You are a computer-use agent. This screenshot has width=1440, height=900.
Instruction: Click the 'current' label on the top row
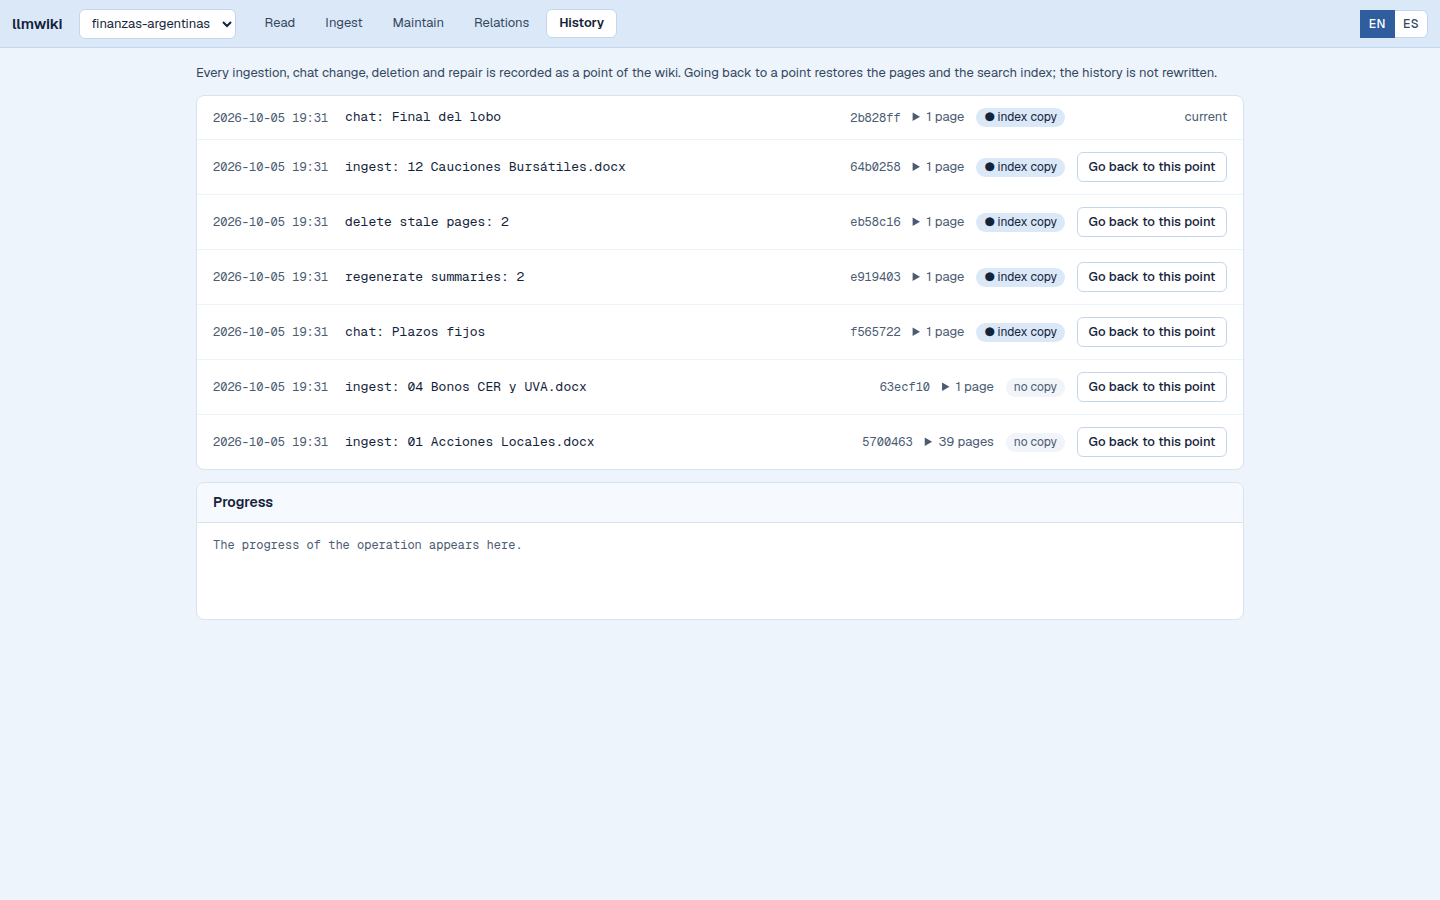(x=1205, y=117)
